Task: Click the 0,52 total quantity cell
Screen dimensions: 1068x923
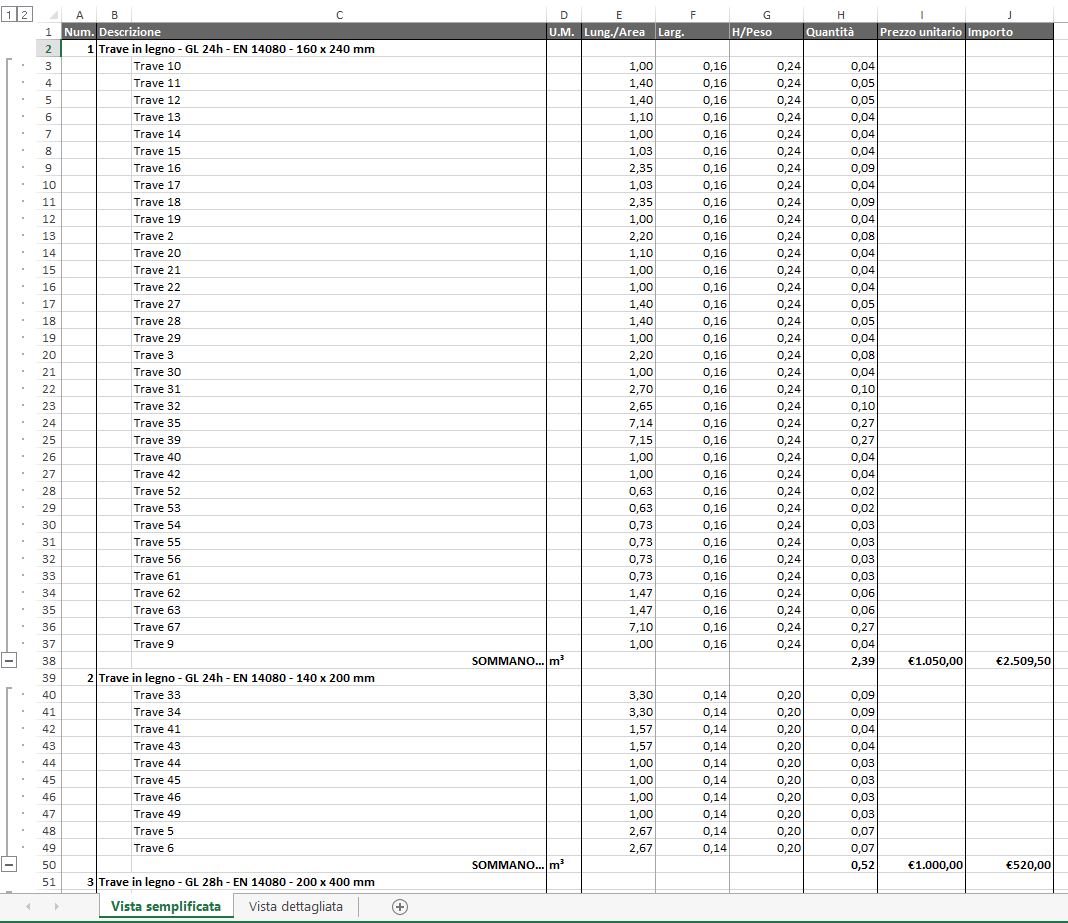Action: click(841, 865)
